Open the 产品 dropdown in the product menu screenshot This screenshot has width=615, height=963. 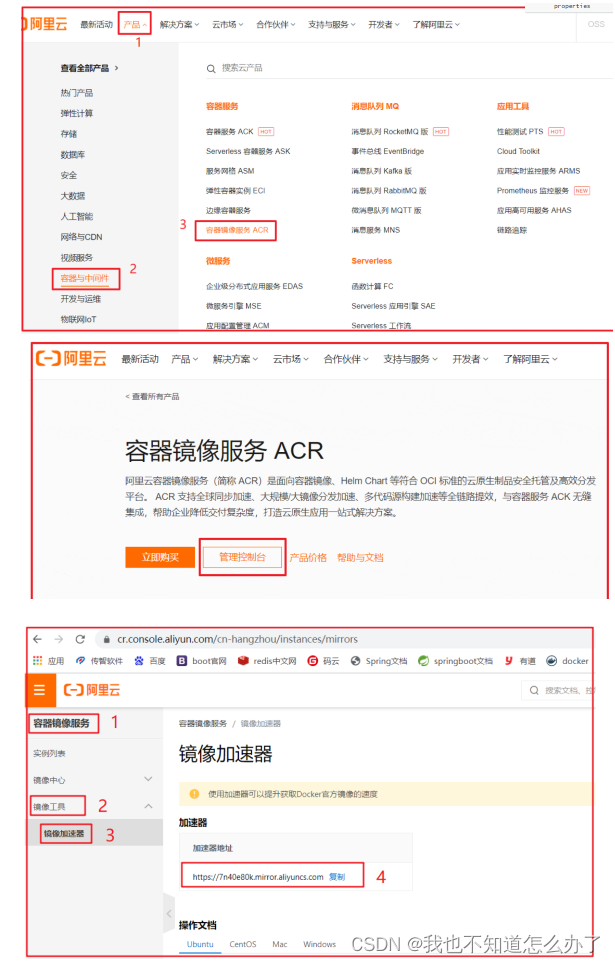point(135,25)
